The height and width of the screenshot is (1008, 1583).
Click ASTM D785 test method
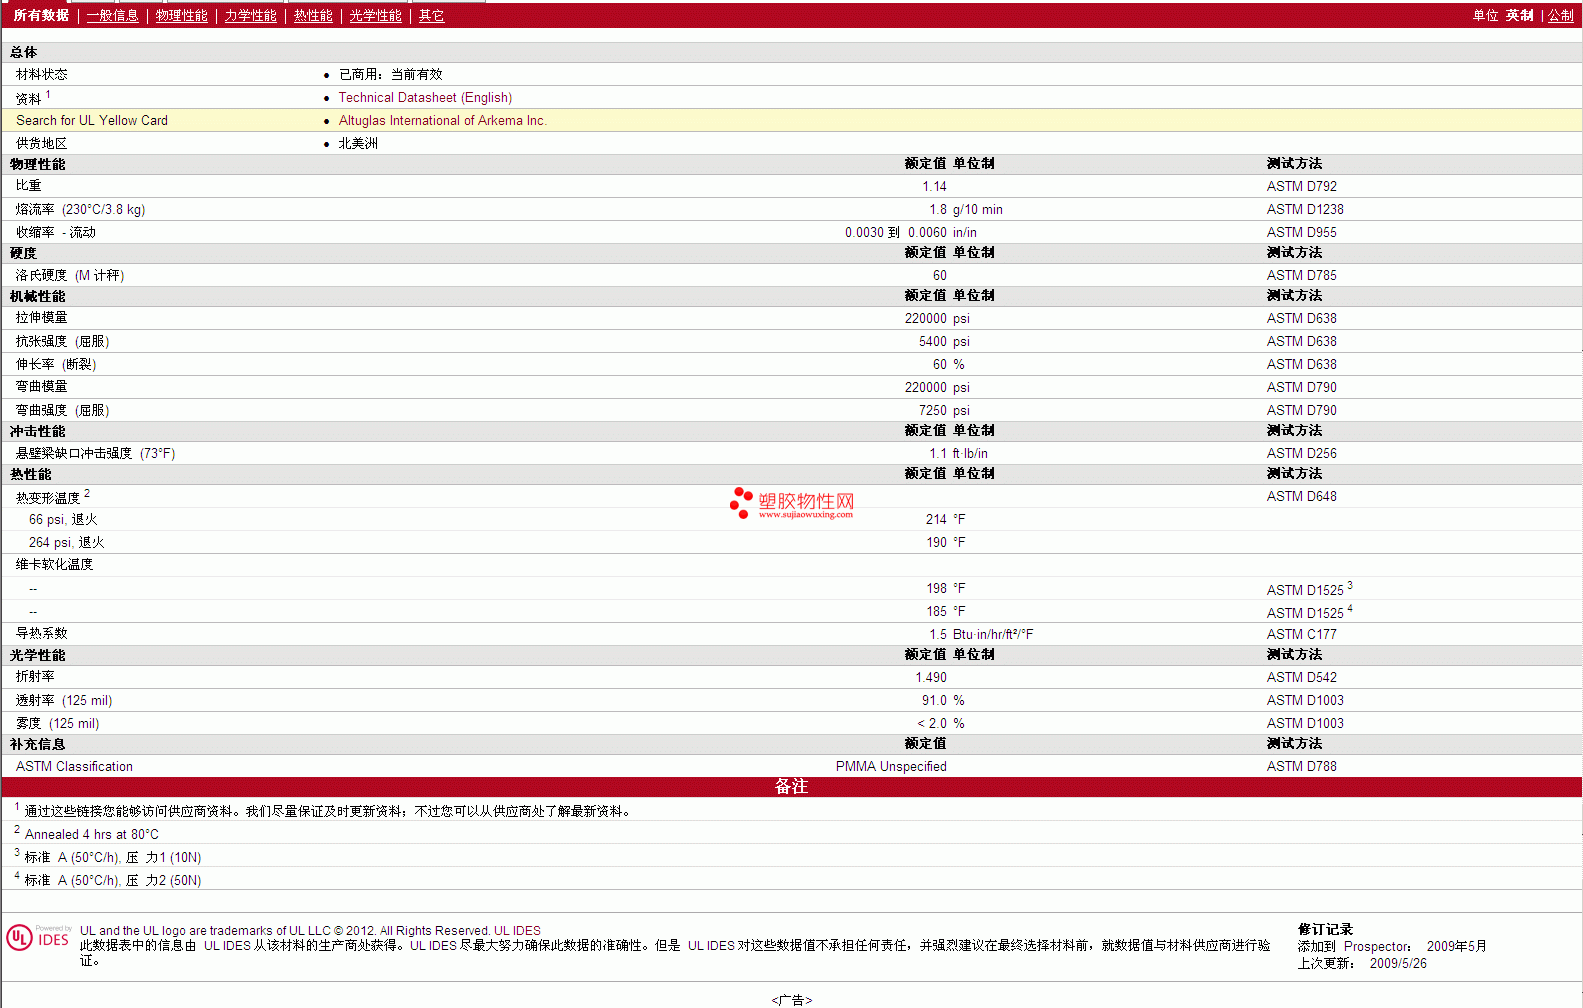click(1301, 276)
